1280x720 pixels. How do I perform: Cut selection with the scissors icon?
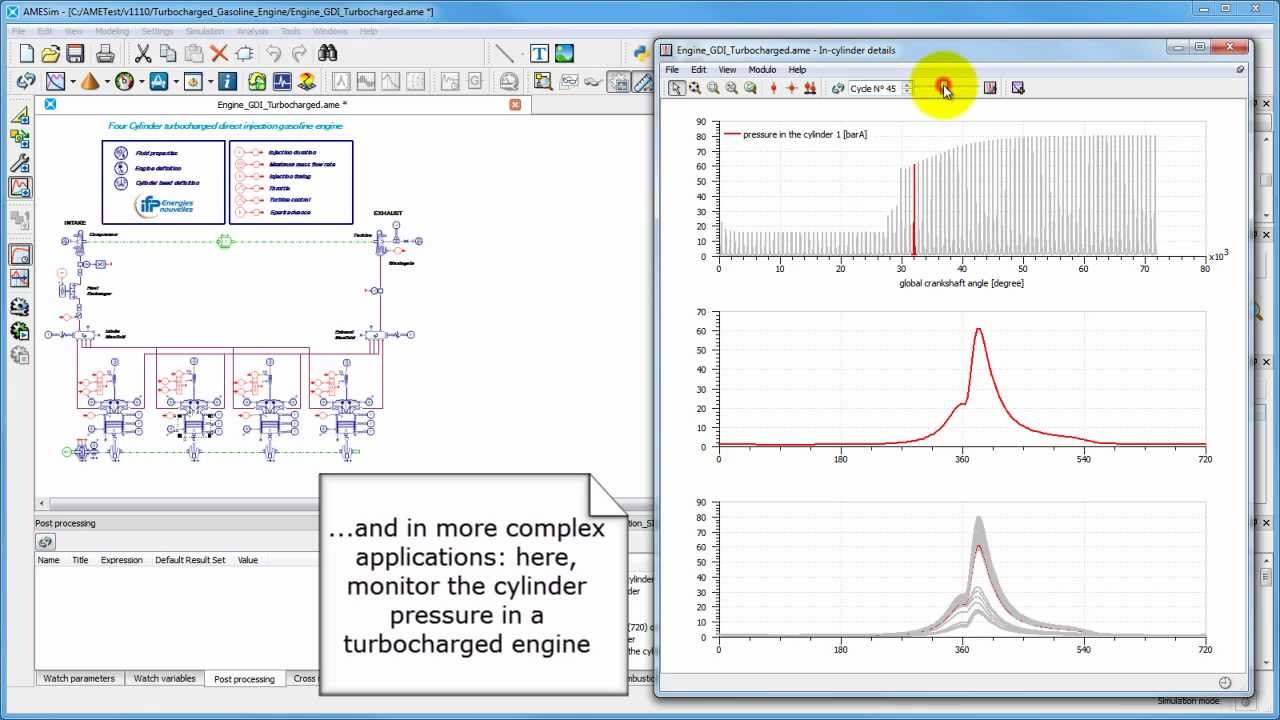click(x=143, y=54)
